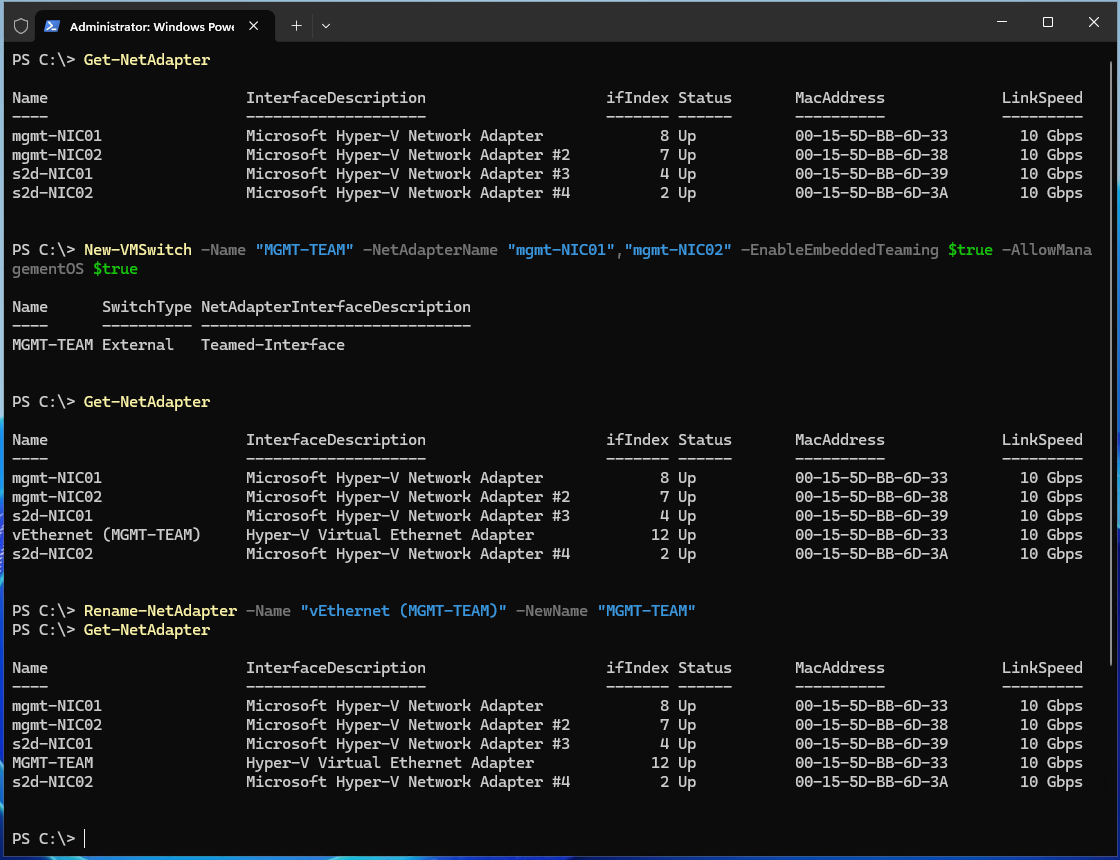Maximize the terminal window

click(x=1047, y=22)
